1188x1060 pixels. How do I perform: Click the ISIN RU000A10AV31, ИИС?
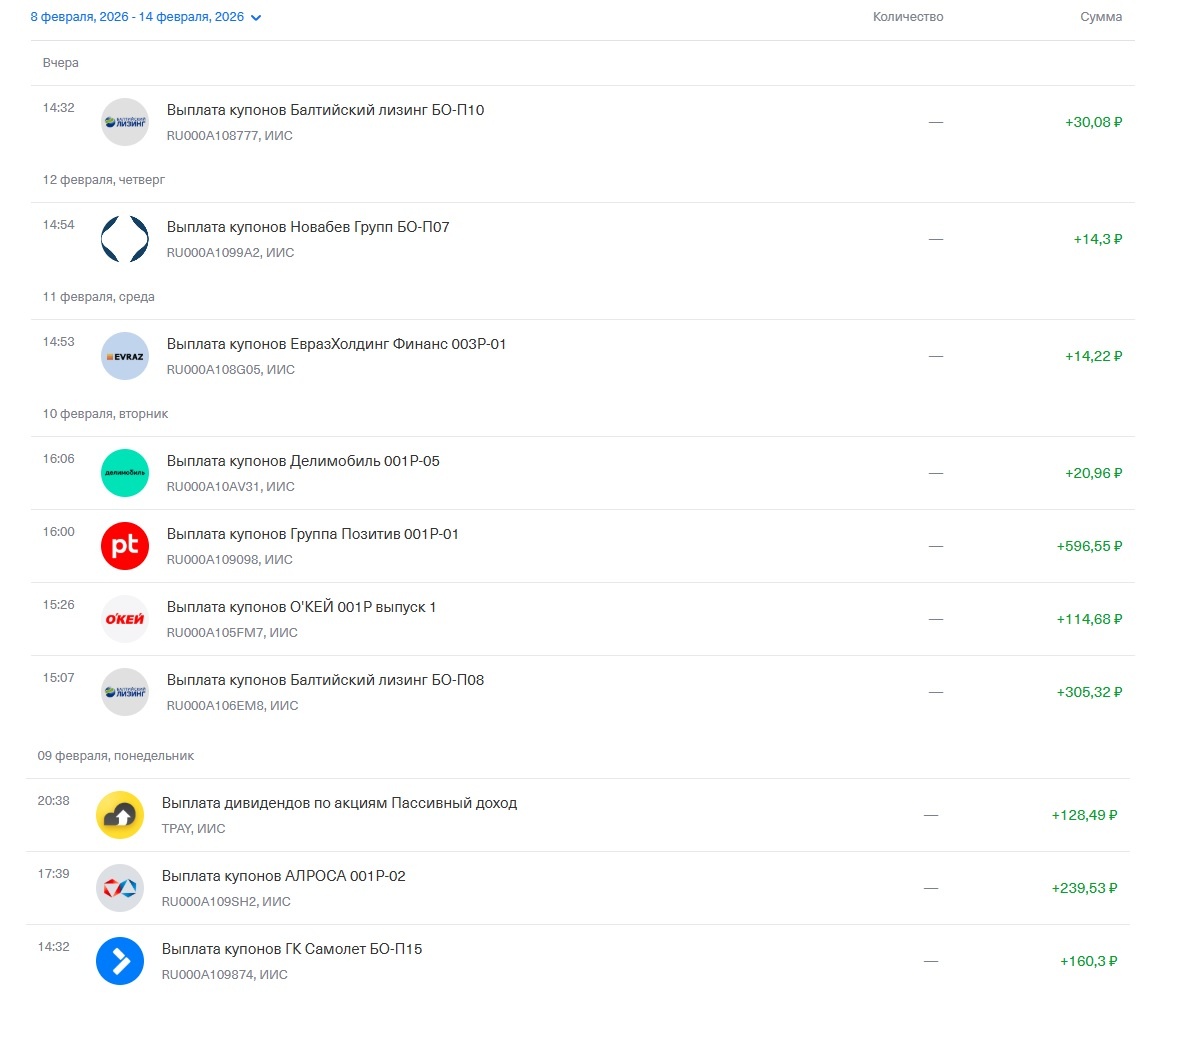coord(231,486)
